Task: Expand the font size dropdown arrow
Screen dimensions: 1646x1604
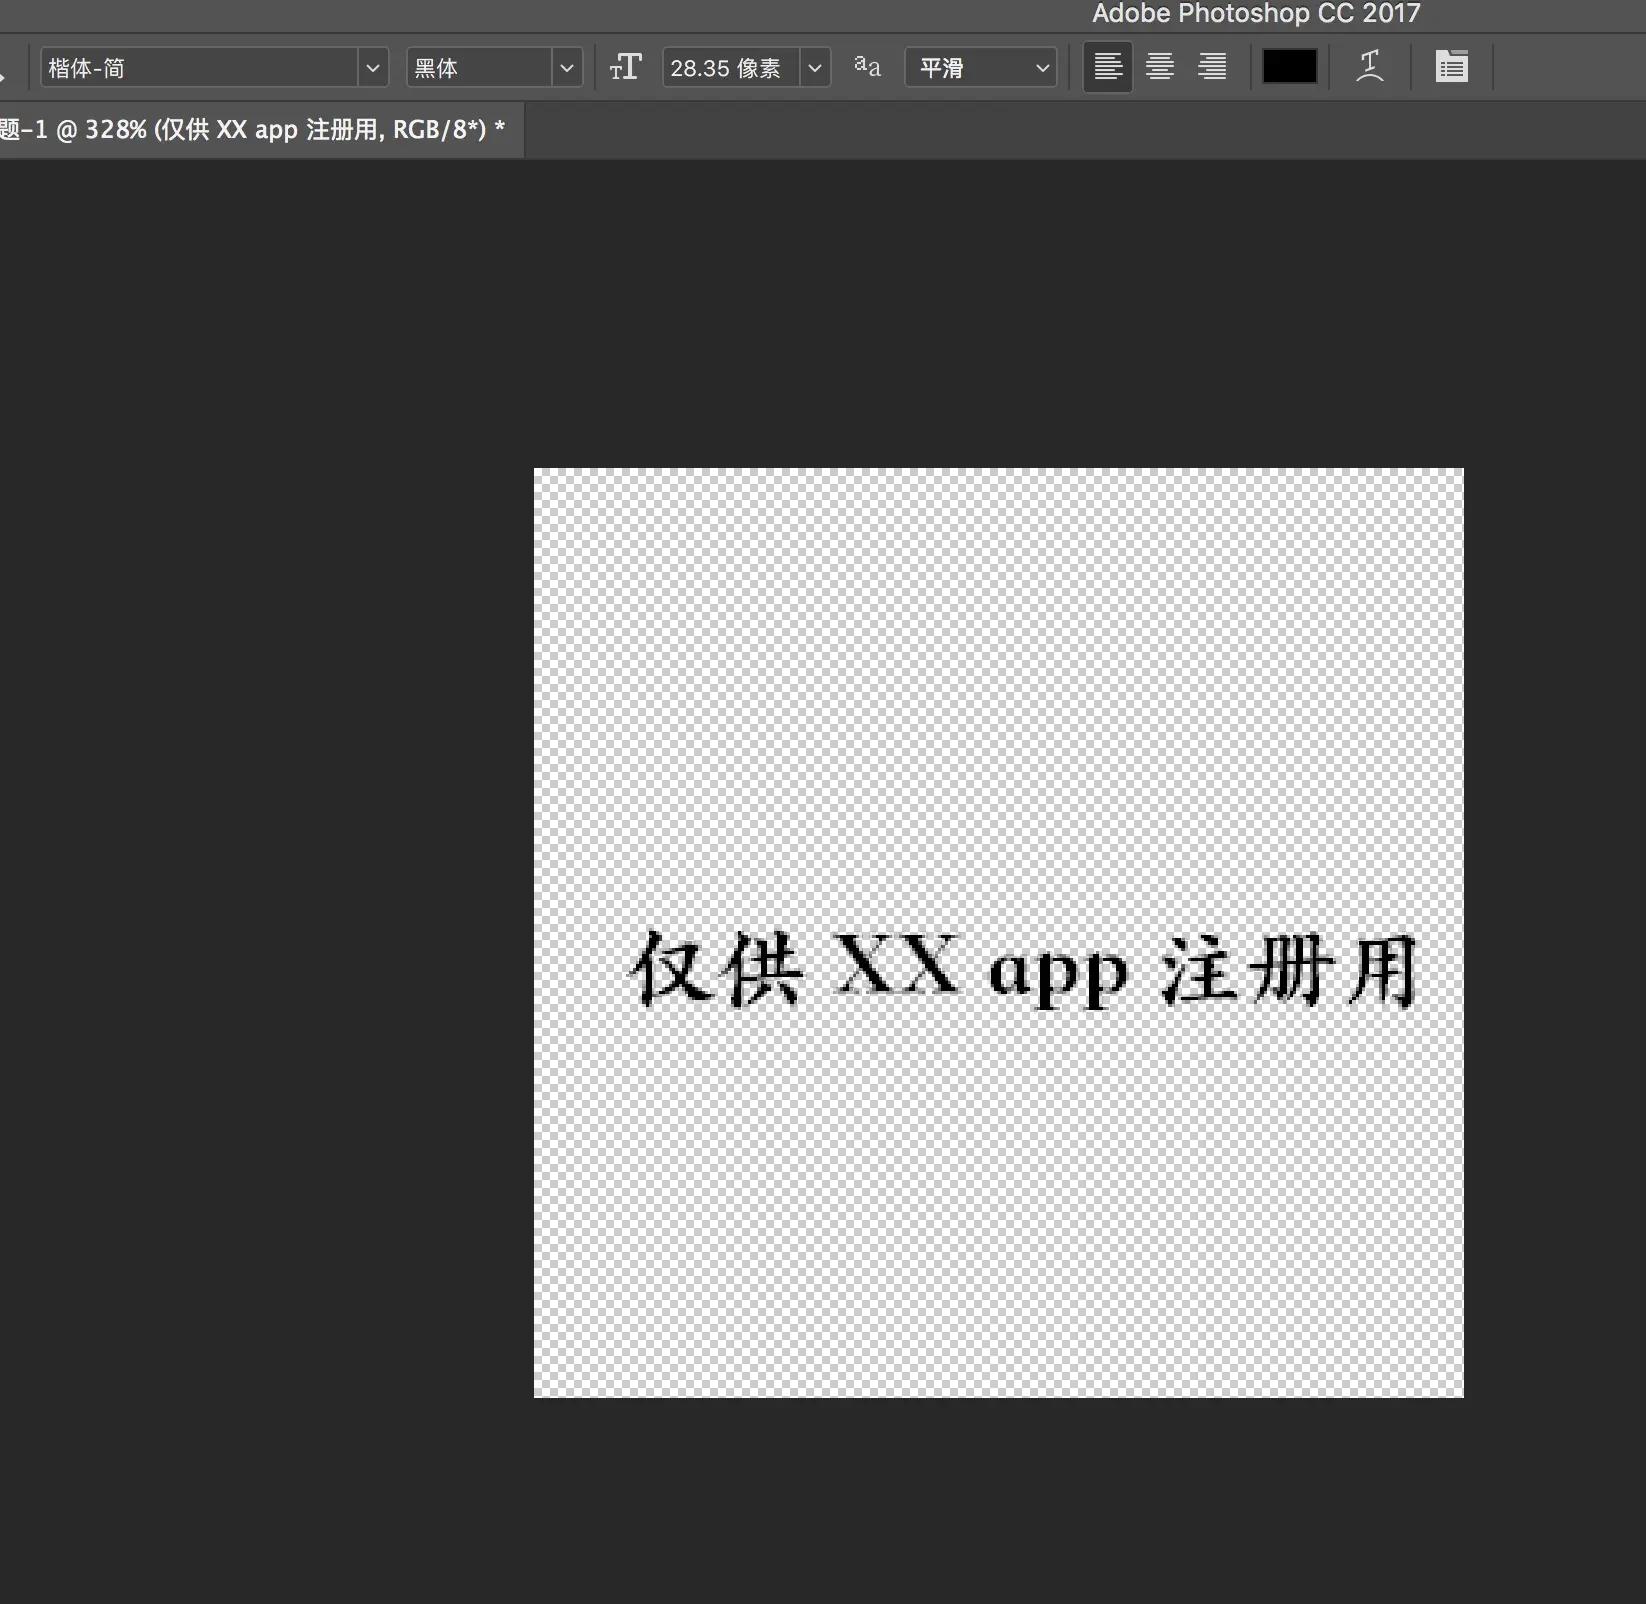Action: [x=815, y=68]
